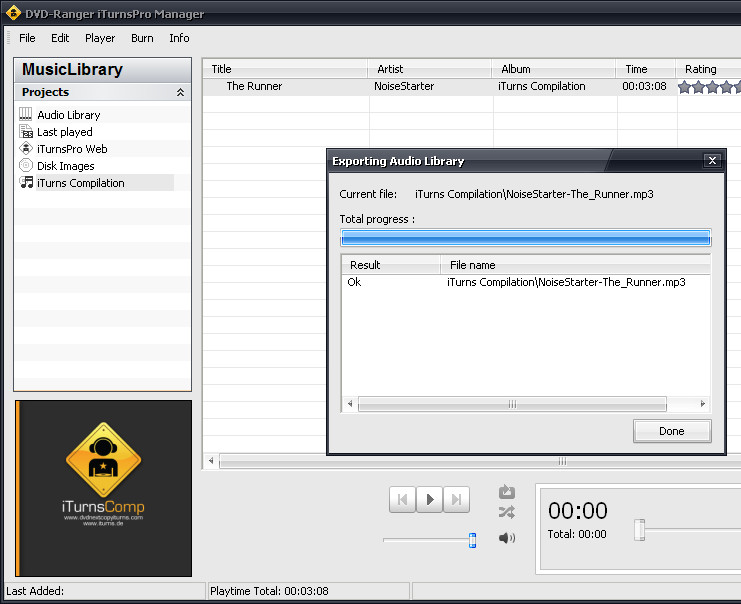Viewport: 741px width, 604px height.
Task: Select Disk Images in the sidebar
Action: click(65, 166)
